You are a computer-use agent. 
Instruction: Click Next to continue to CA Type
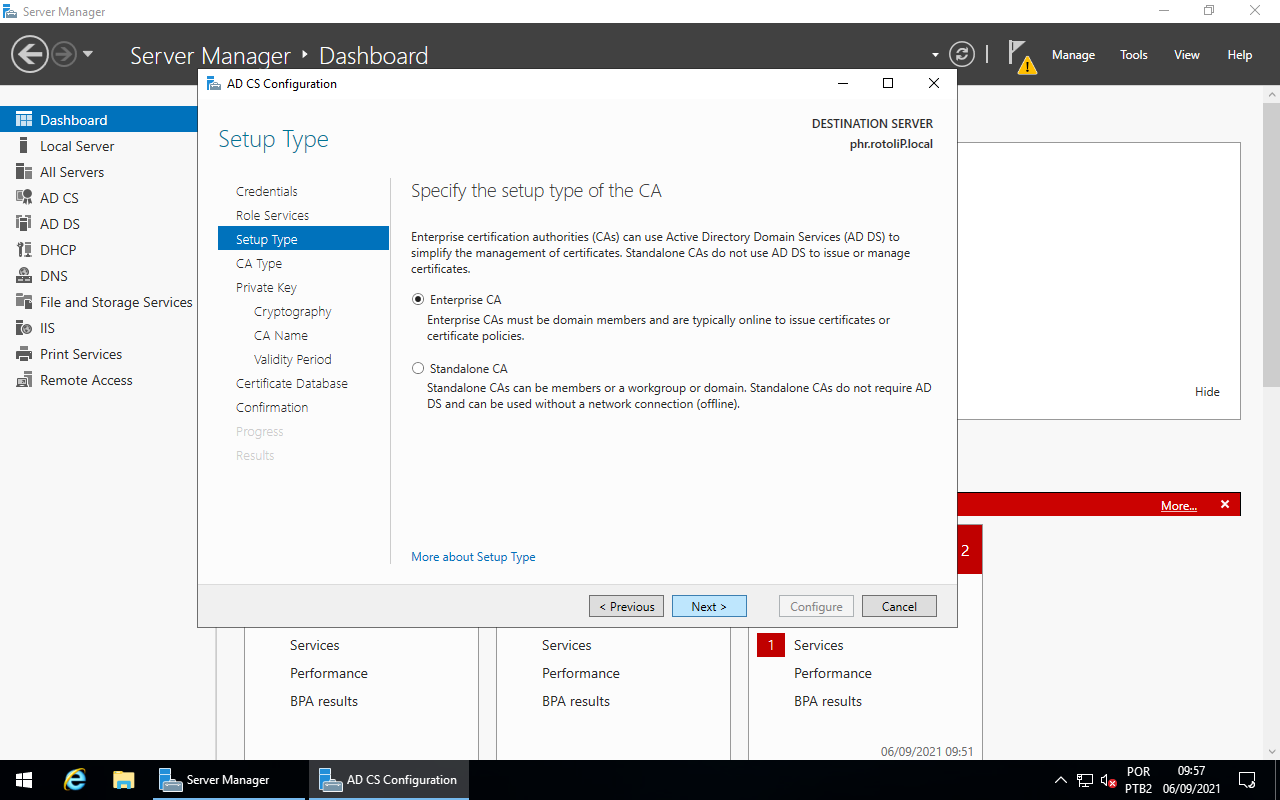click(x=709, y=606)
